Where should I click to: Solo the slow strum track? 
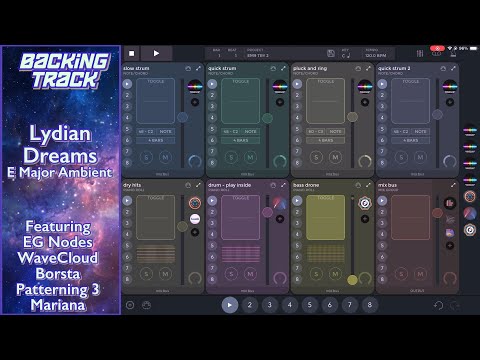point(146,157)
